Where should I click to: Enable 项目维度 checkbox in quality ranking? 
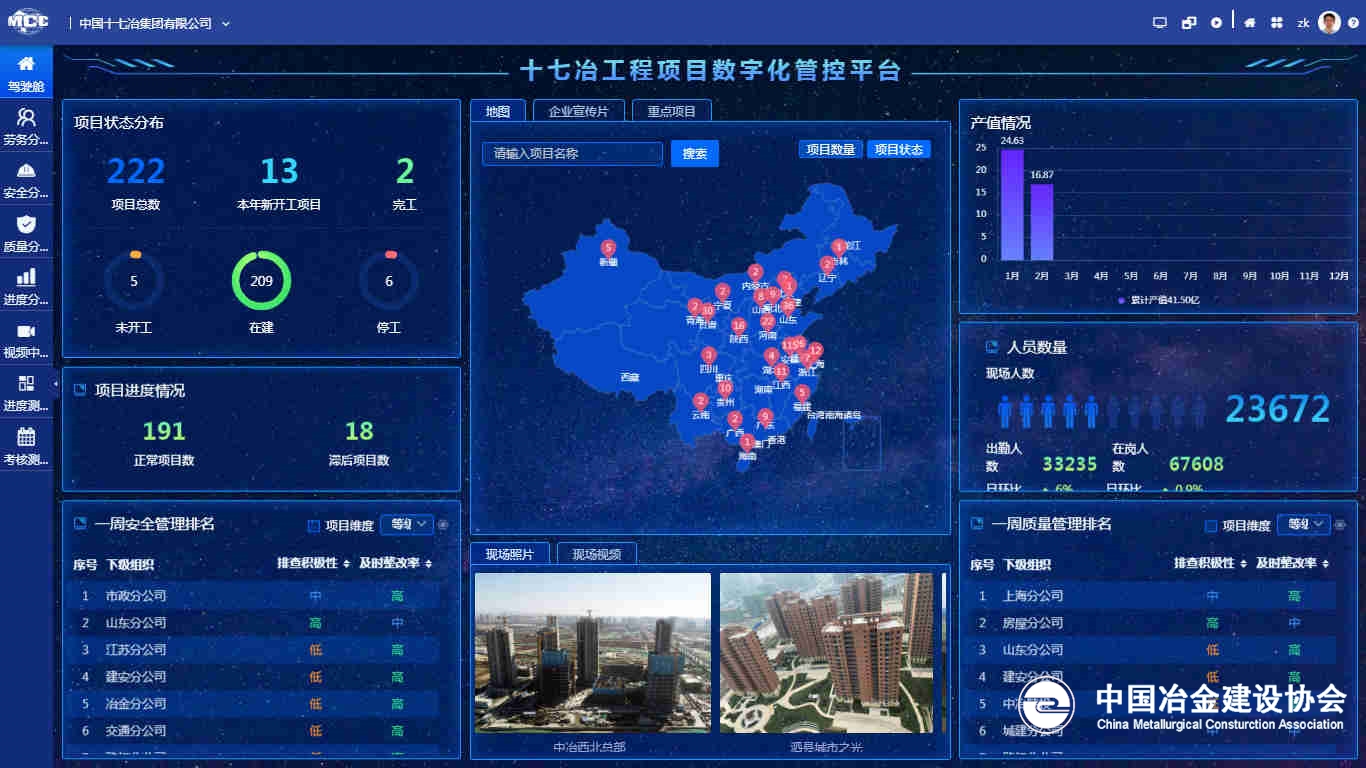pos(1211,526)
